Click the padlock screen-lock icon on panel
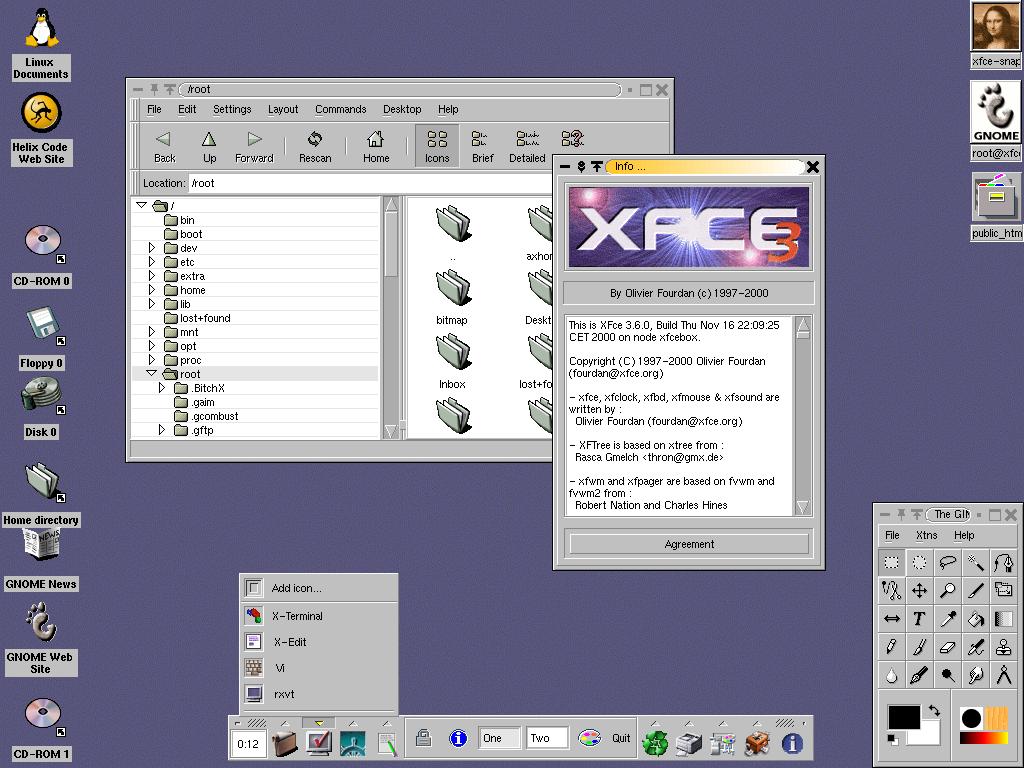Image resolution: width=1024 pixels, height=768 pixels. point(424,738)
